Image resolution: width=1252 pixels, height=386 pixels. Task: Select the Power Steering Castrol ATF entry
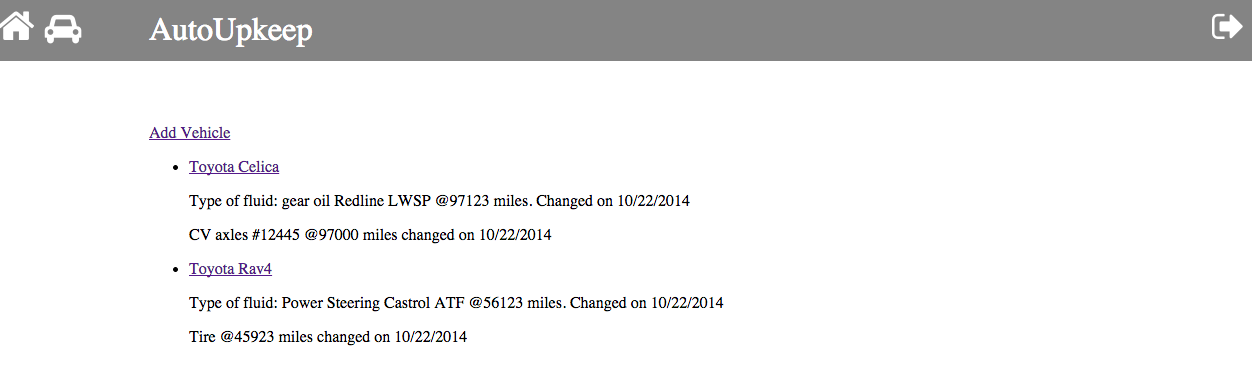click(456, 303)
